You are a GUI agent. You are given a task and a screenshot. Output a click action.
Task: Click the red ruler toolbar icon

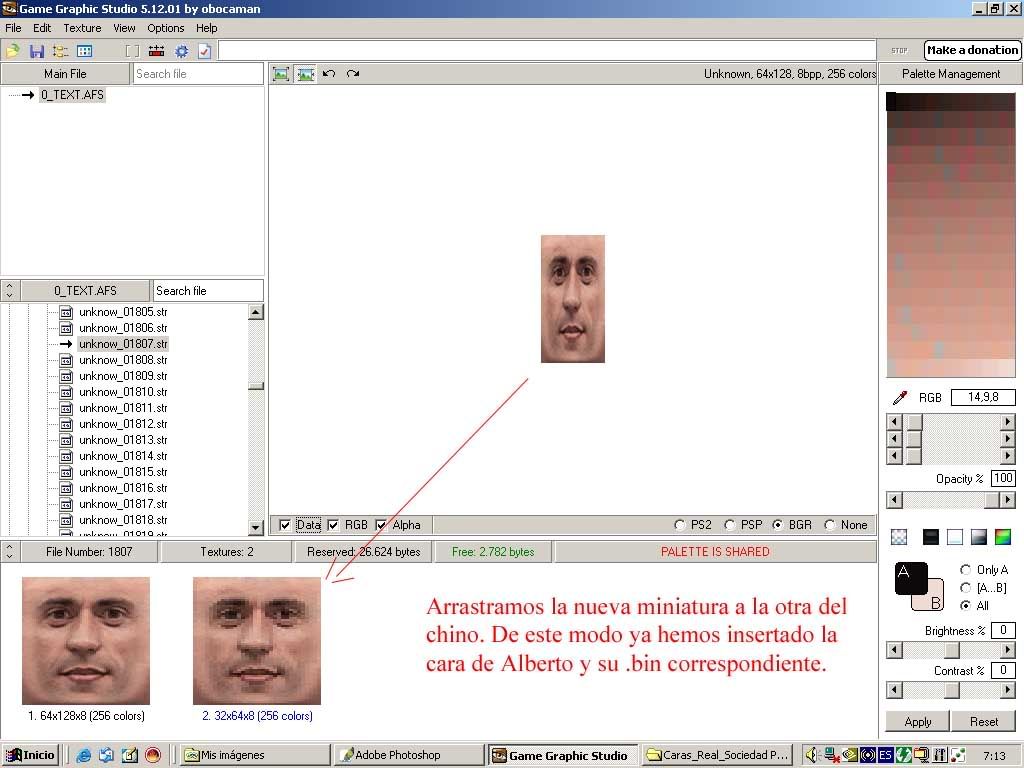(157, 51)
